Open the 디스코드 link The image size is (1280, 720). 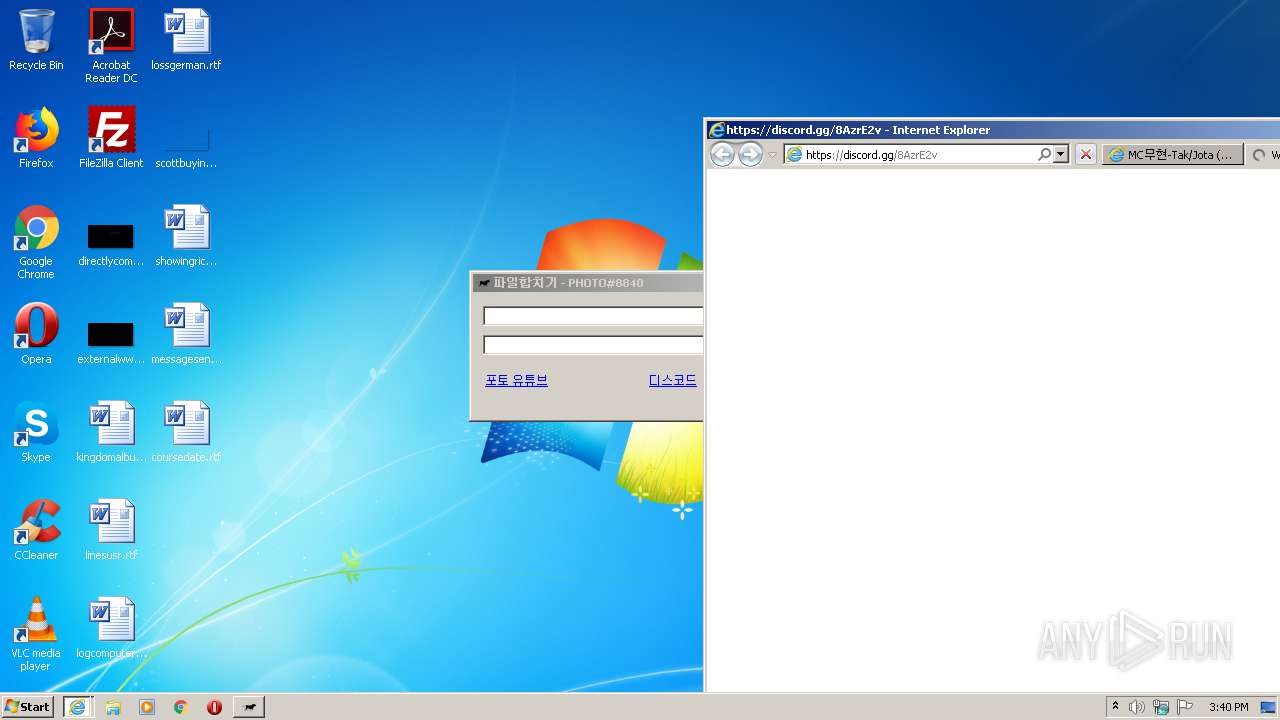tap(673, 380)
